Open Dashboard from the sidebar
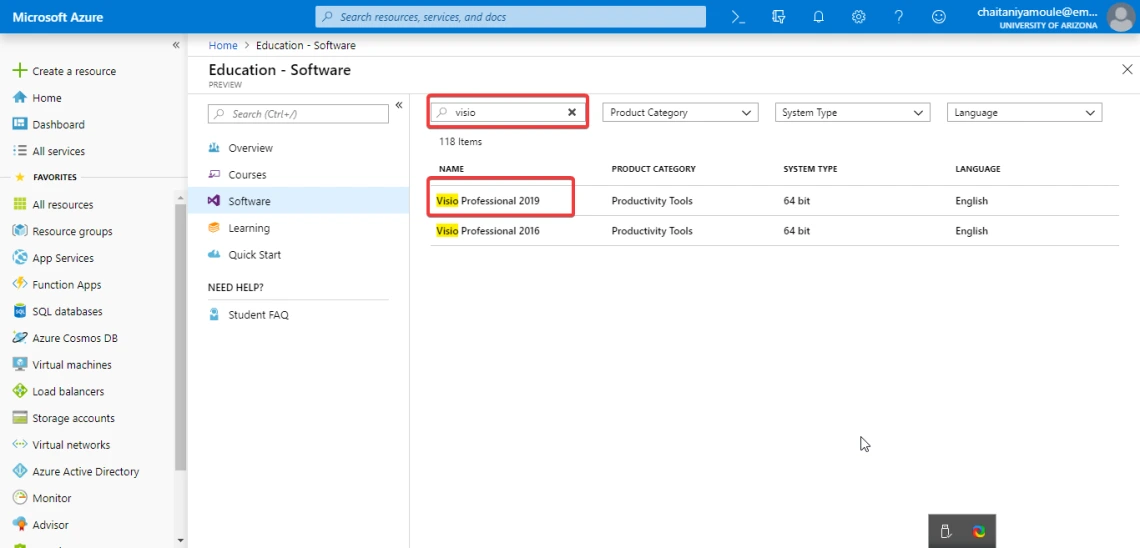The height and width of the screenshot is (548, 1140). point(58,125)
